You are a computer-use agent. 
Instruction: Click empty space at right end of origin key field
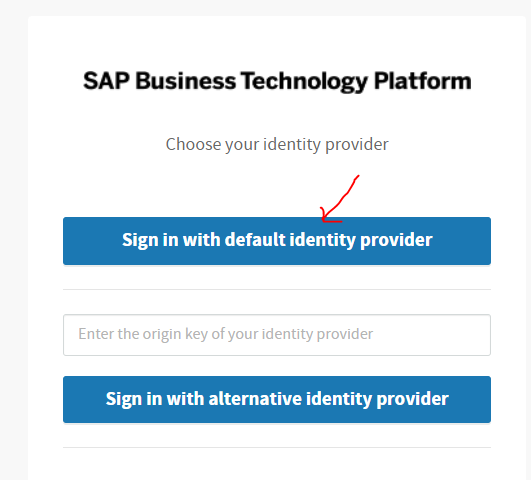(x=440, y=335)
